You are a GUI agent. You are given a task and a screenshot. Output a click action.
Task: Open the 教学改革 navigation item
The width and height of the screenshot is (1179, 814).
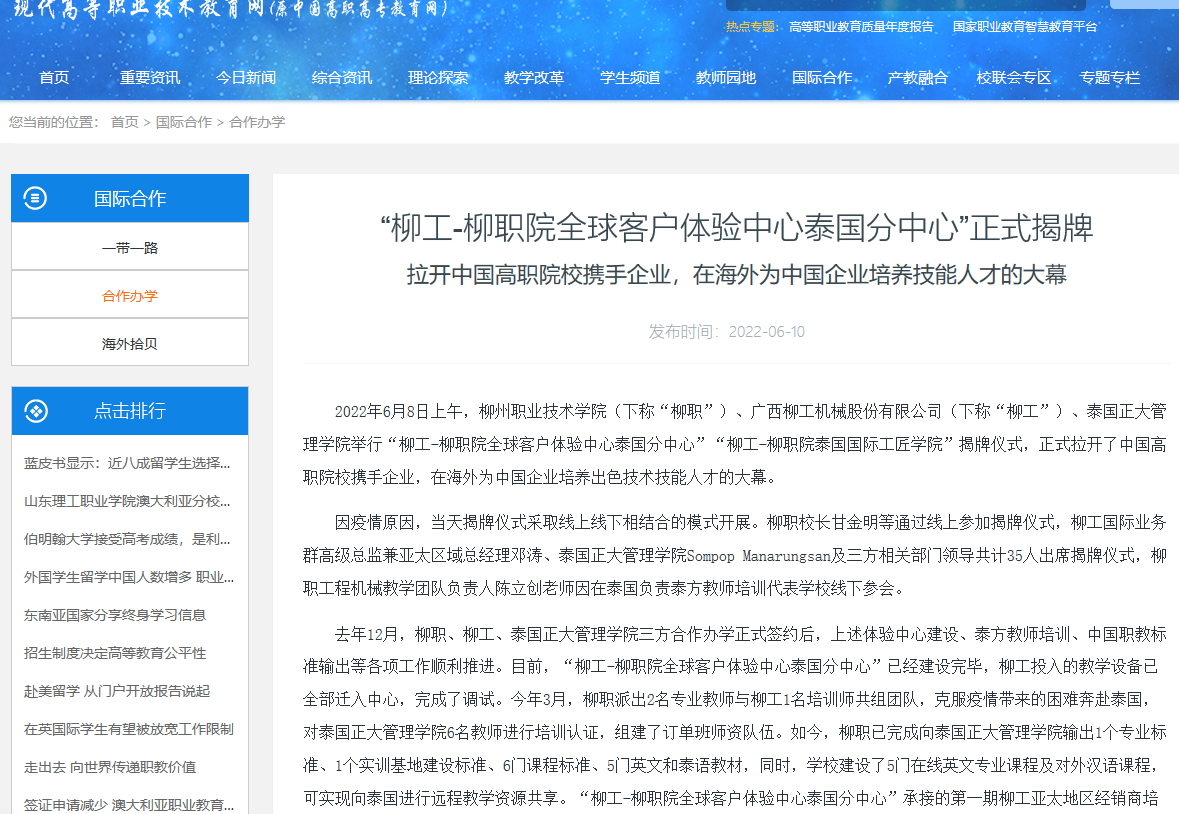coord(534,78)
